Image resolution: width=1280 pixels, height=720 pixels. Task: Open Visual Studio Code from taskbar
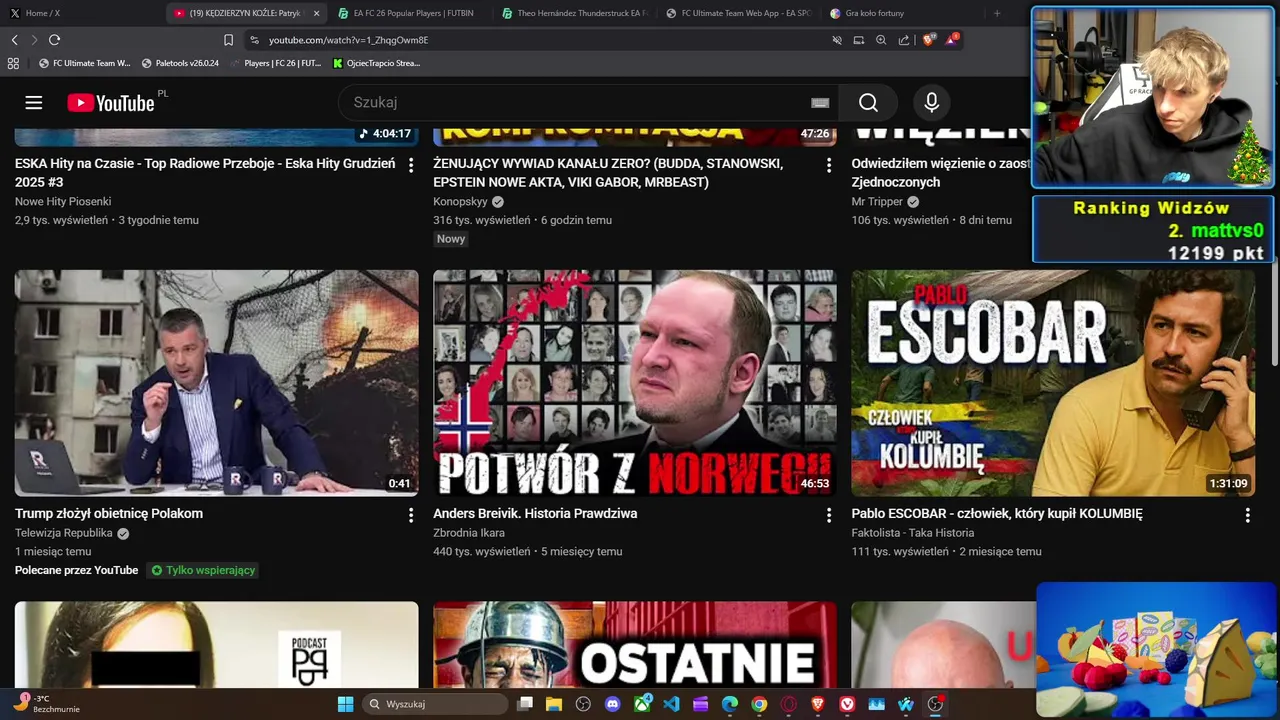coord(671,704)
